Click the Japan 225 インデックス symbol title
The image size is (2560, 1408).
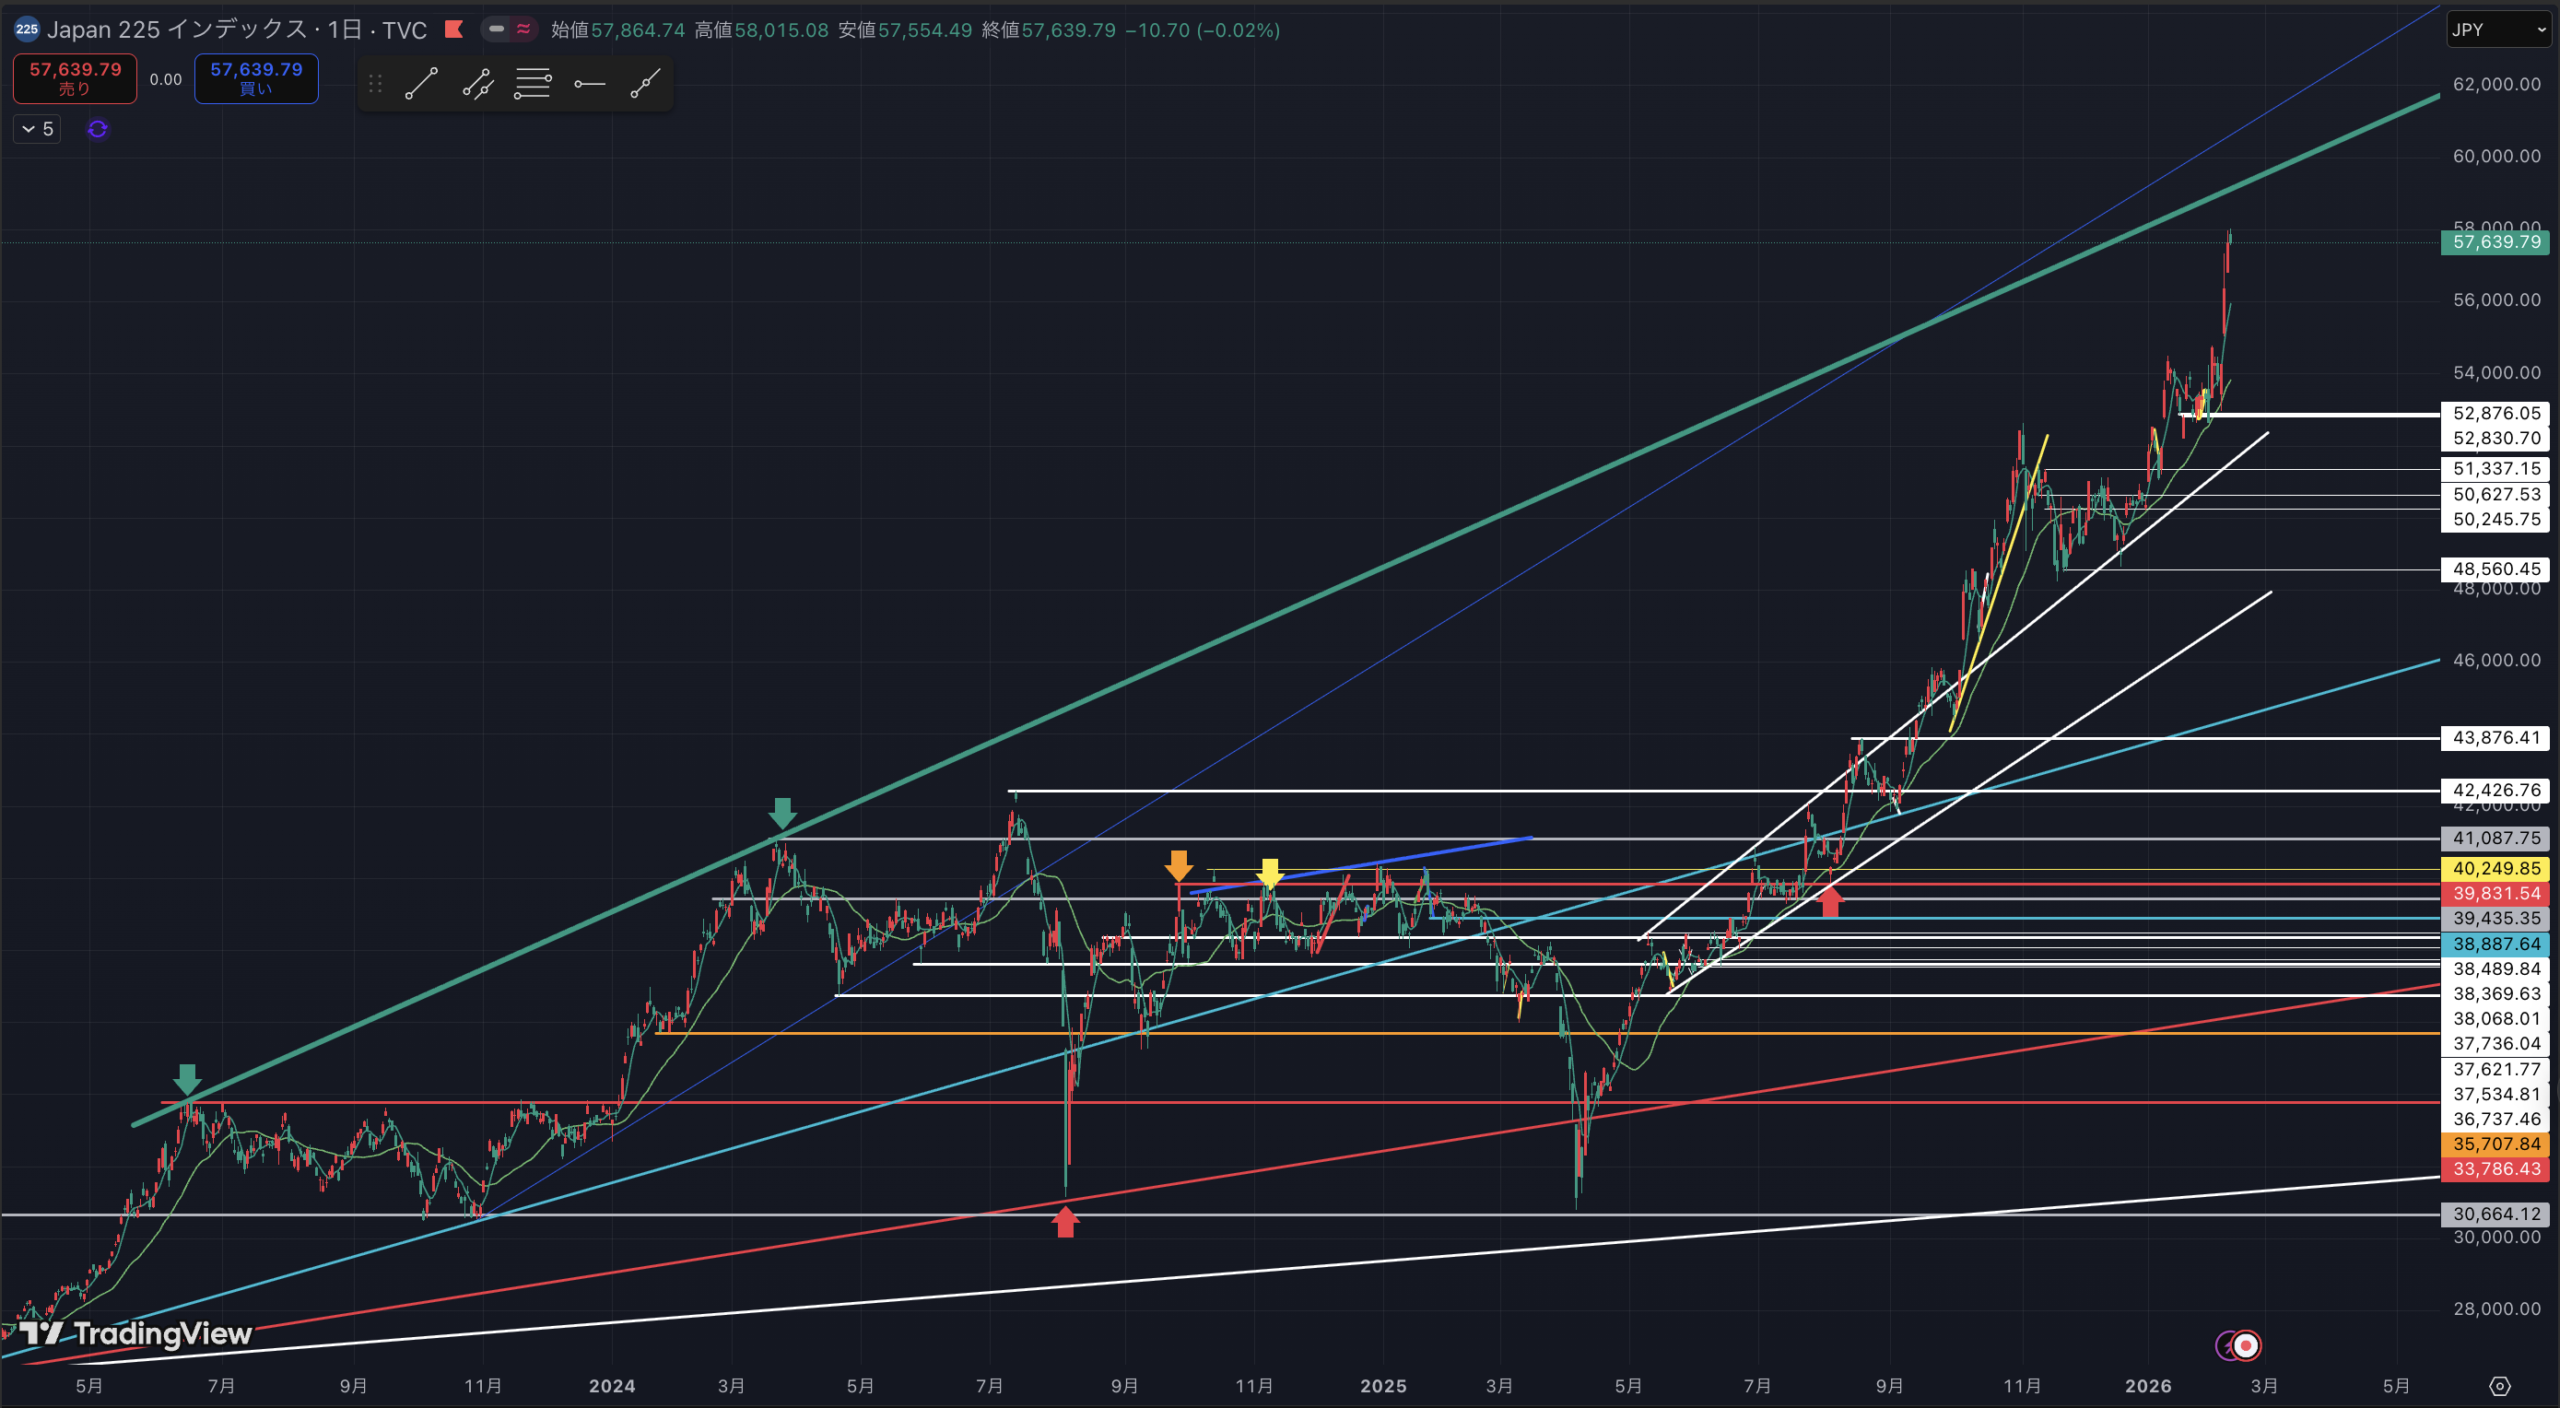tap(176, 30)
